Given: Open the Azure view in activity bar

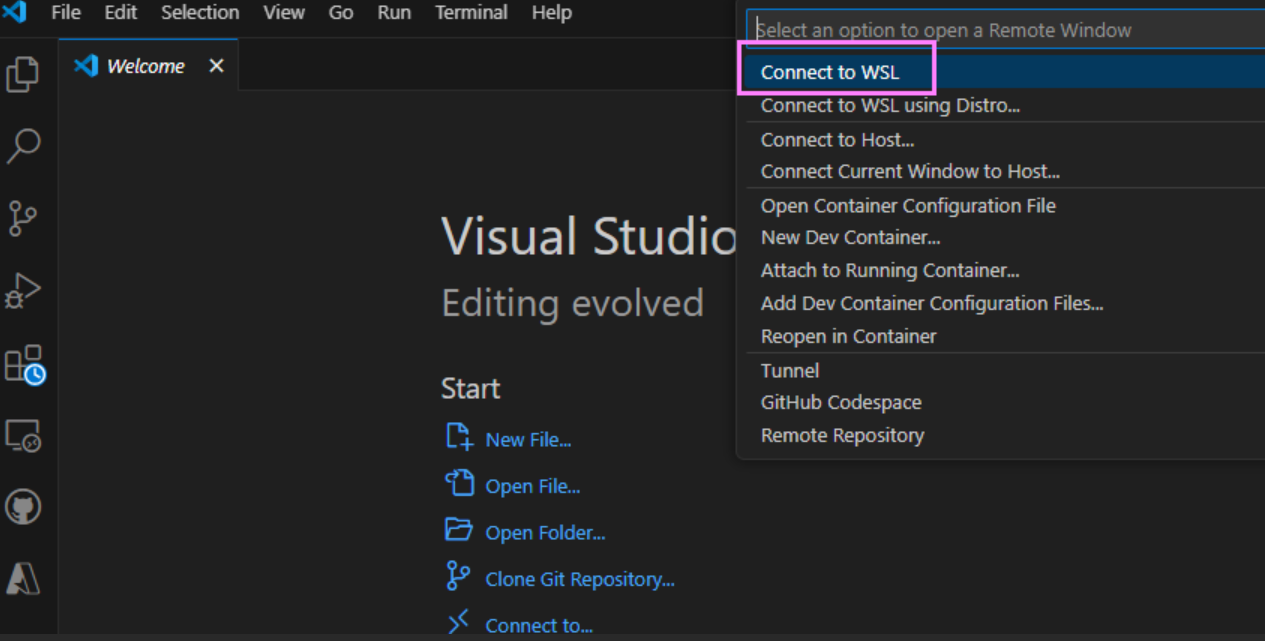Looking at the screenshot, I should coord(23,578).
